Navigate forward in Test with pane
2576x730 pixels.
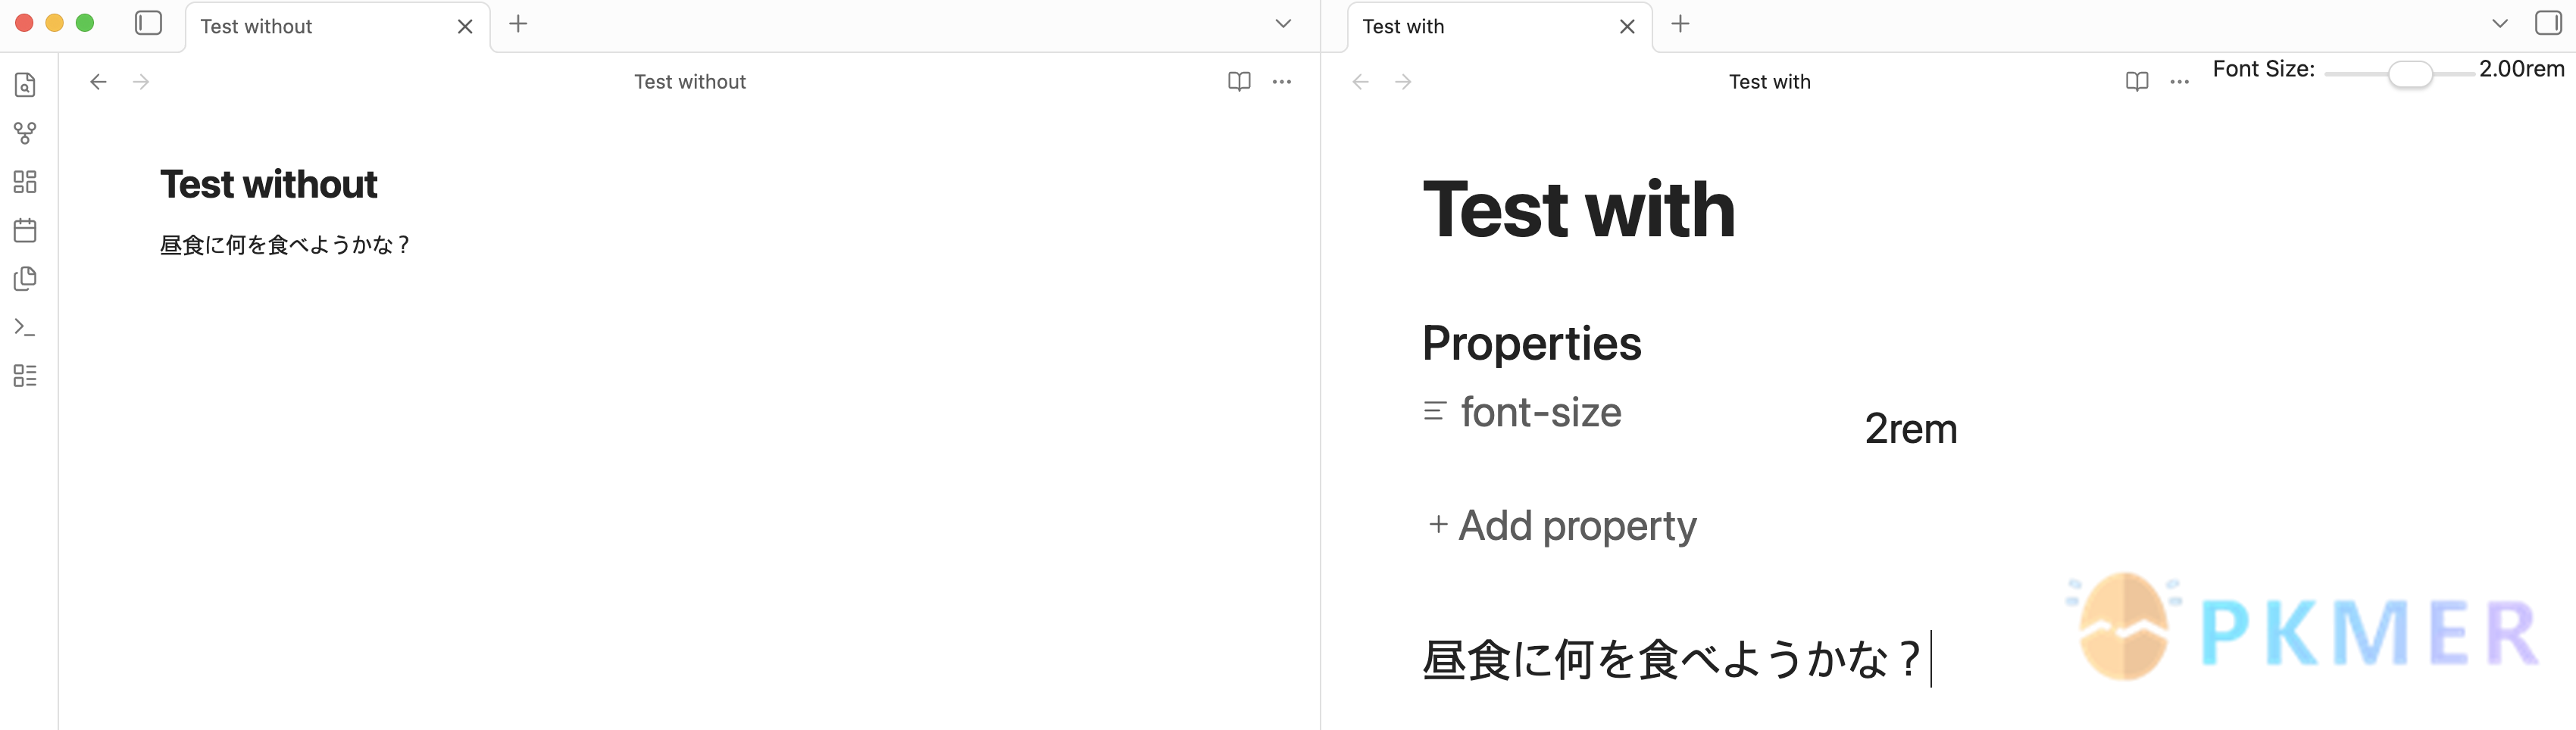pos(1403,82)
